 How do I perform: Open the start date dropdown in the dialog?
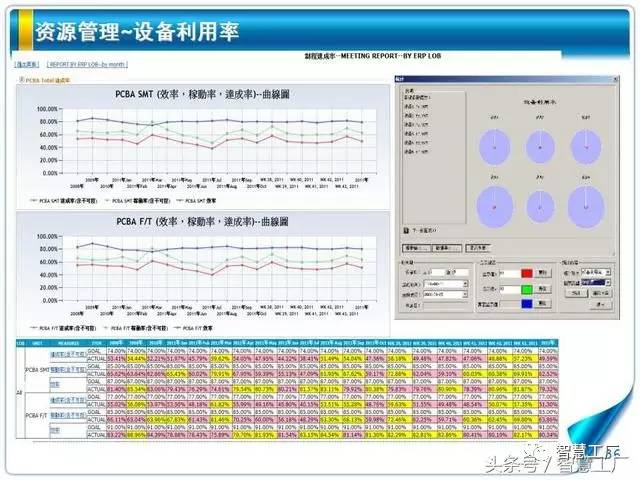point(466,285)
